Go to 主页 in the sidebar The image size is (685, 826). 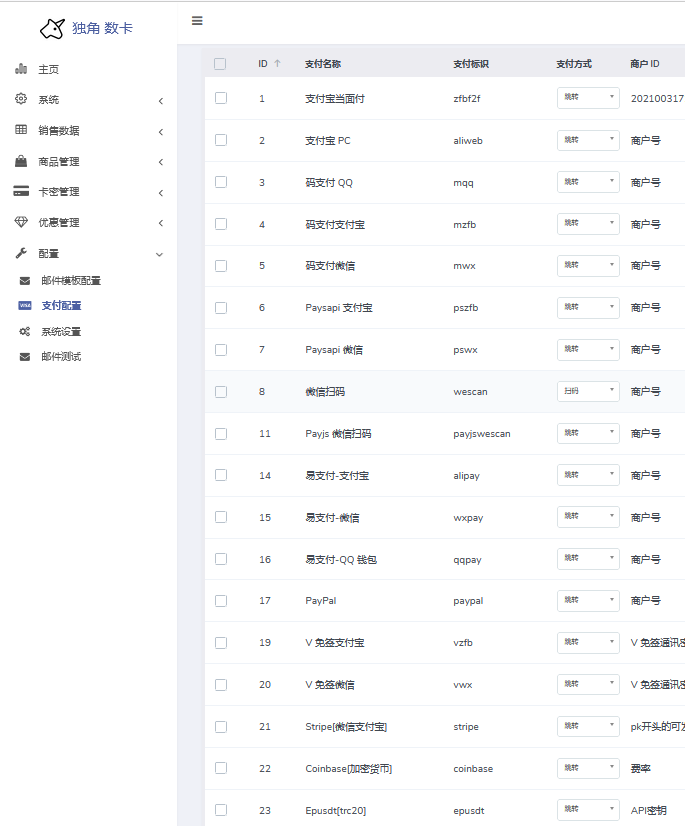point(48,70)
